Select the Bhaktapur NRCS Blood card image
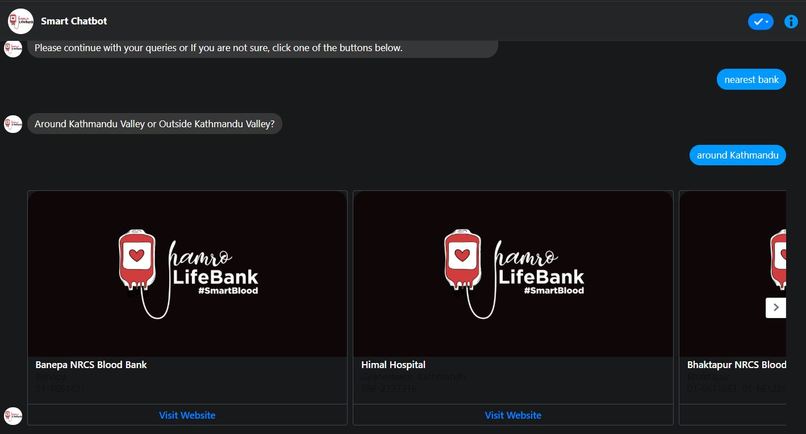Screen dimensions: 806x434 point(733,274)
